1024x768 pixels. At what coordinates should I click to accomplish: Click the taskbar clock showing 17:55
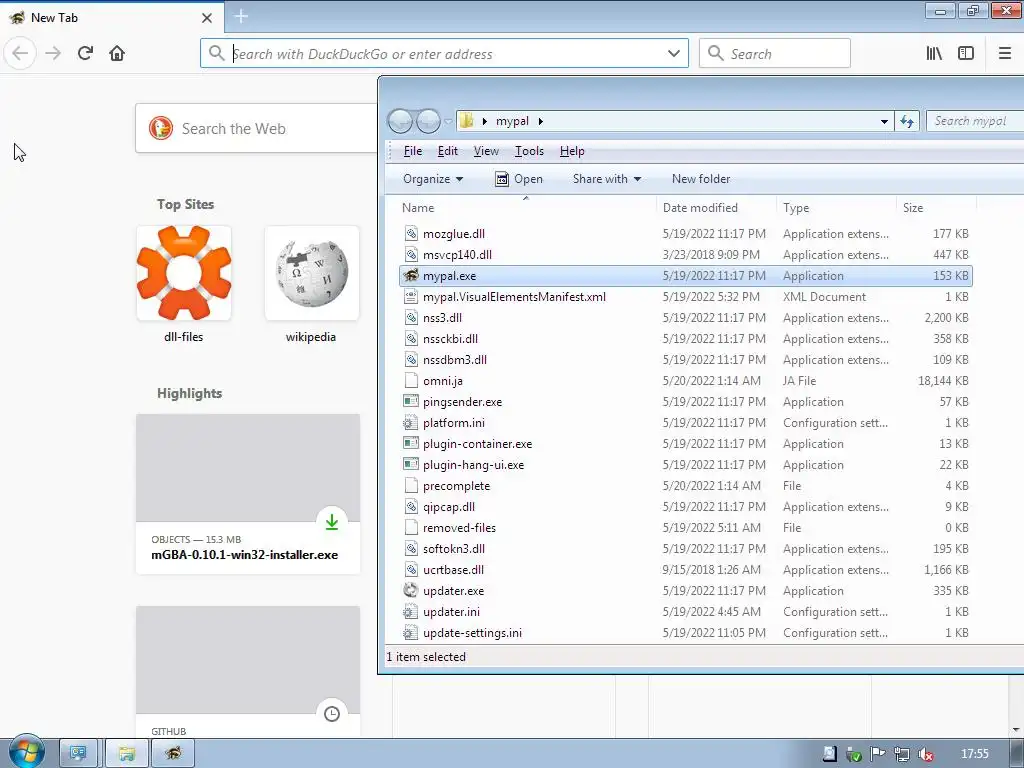[x=975, y=754]
